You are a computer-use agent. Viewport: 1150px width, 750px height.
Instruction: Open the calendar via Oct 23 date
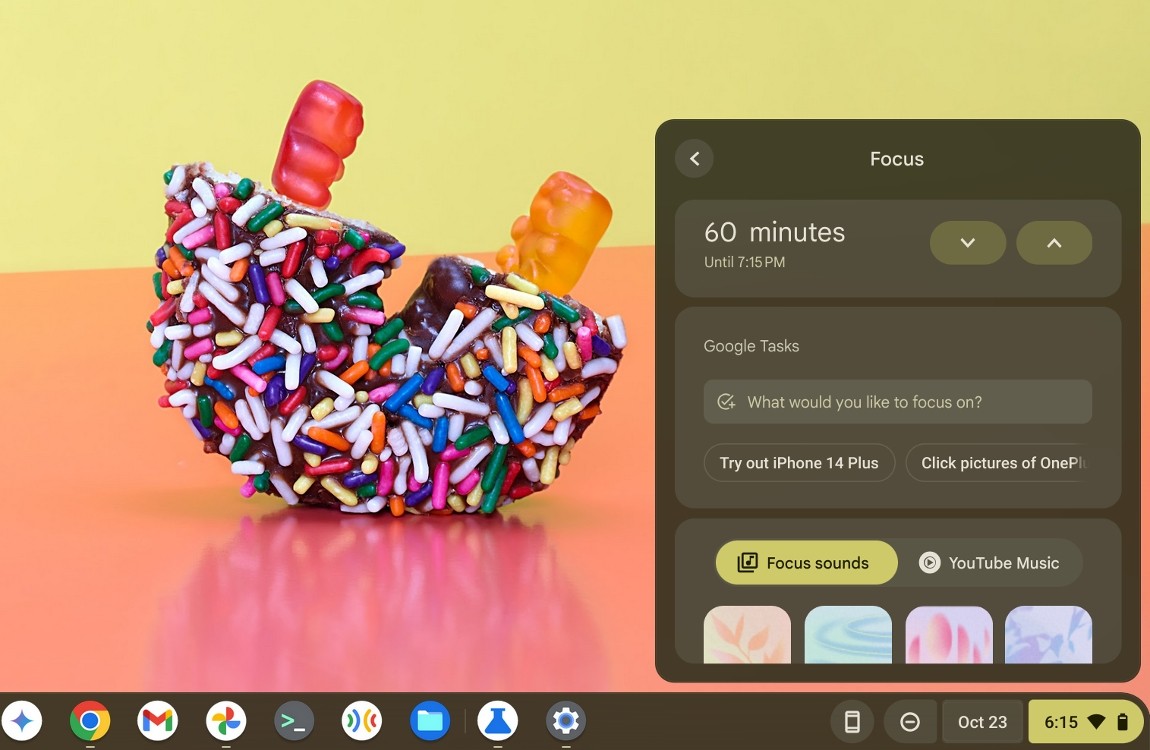[982, 722]
